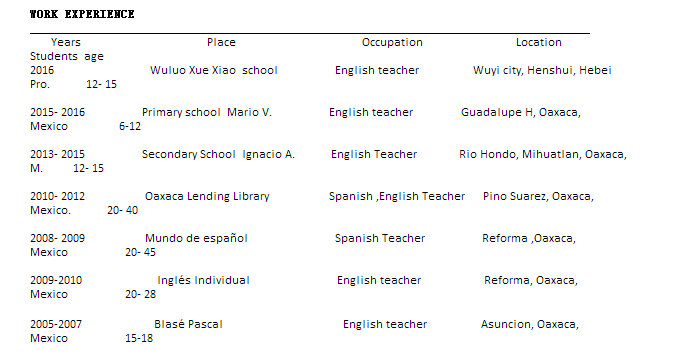The height and width of the screenshot is (361, 696).
Task: Click the Asuncion, Oaxaca location text
Action: [530, 324]
